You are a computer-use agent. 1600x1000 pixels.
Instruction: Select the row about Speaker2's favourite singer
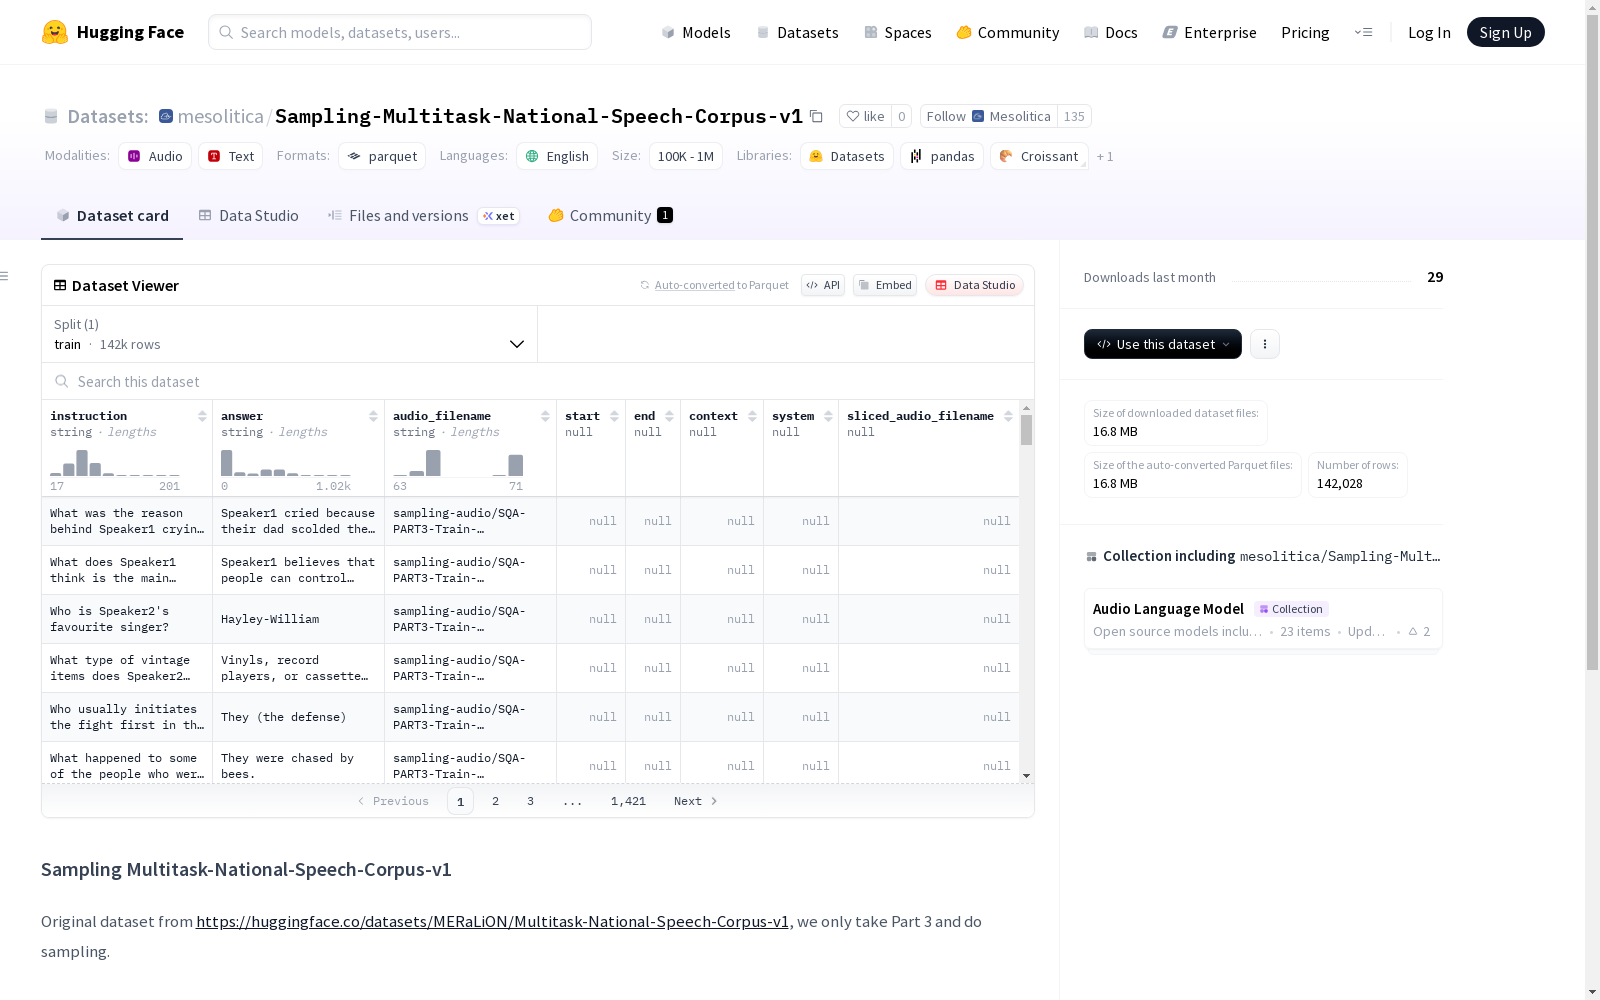pyautogui.click(x=530, y=619)
